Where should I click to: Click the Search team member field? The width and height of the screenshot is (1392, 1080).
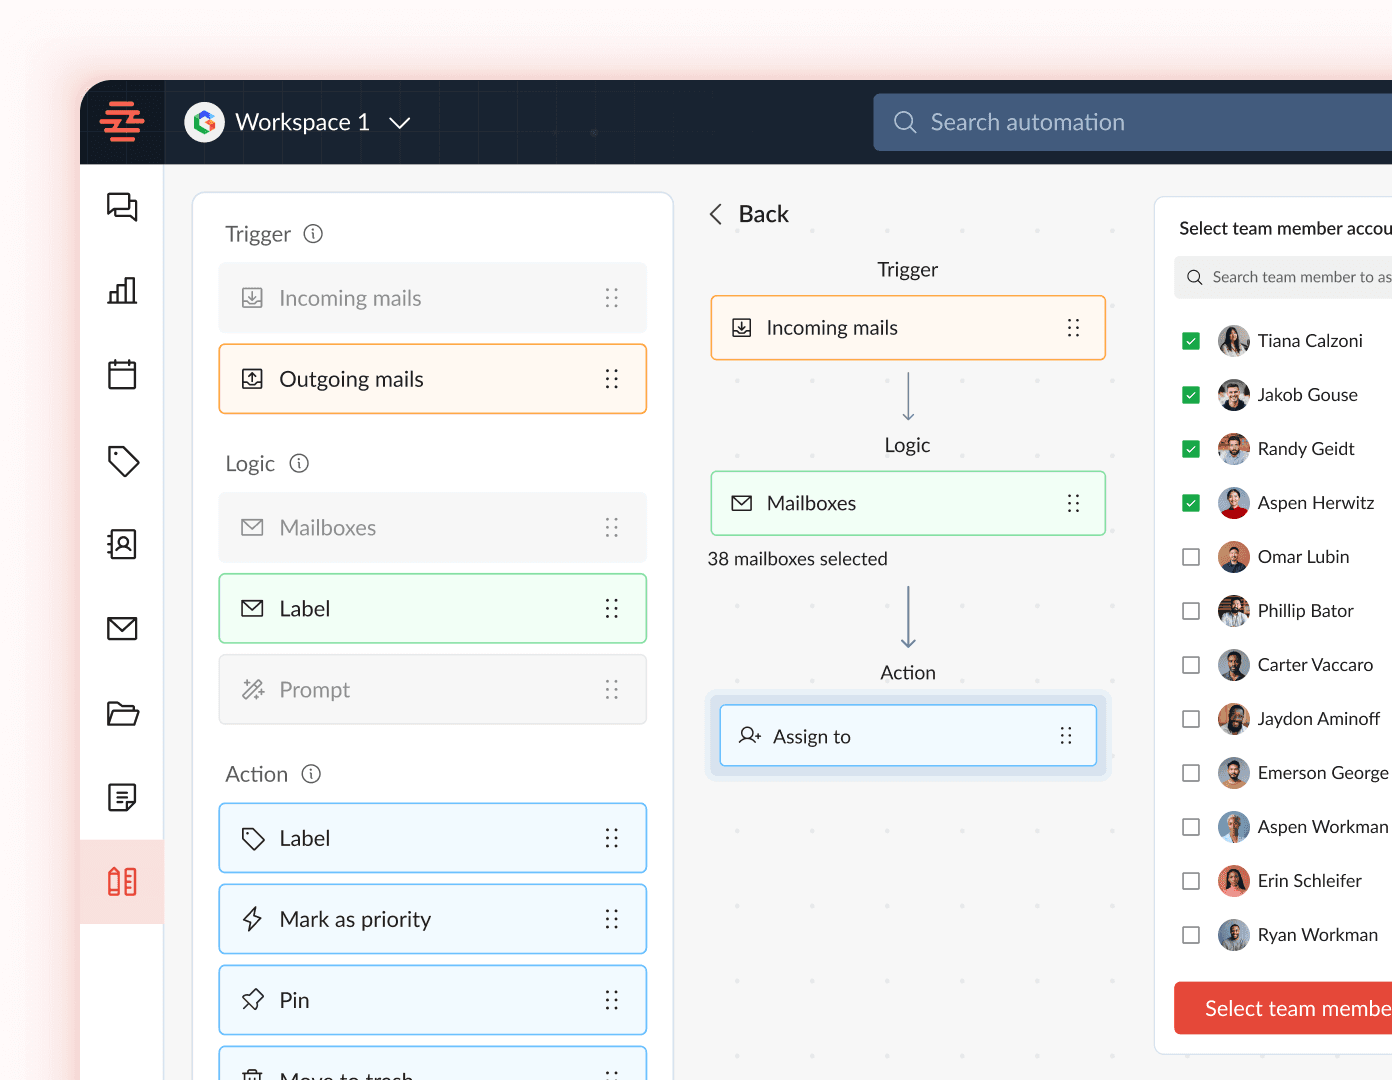pyautogui.click(x=1283, y=277)
